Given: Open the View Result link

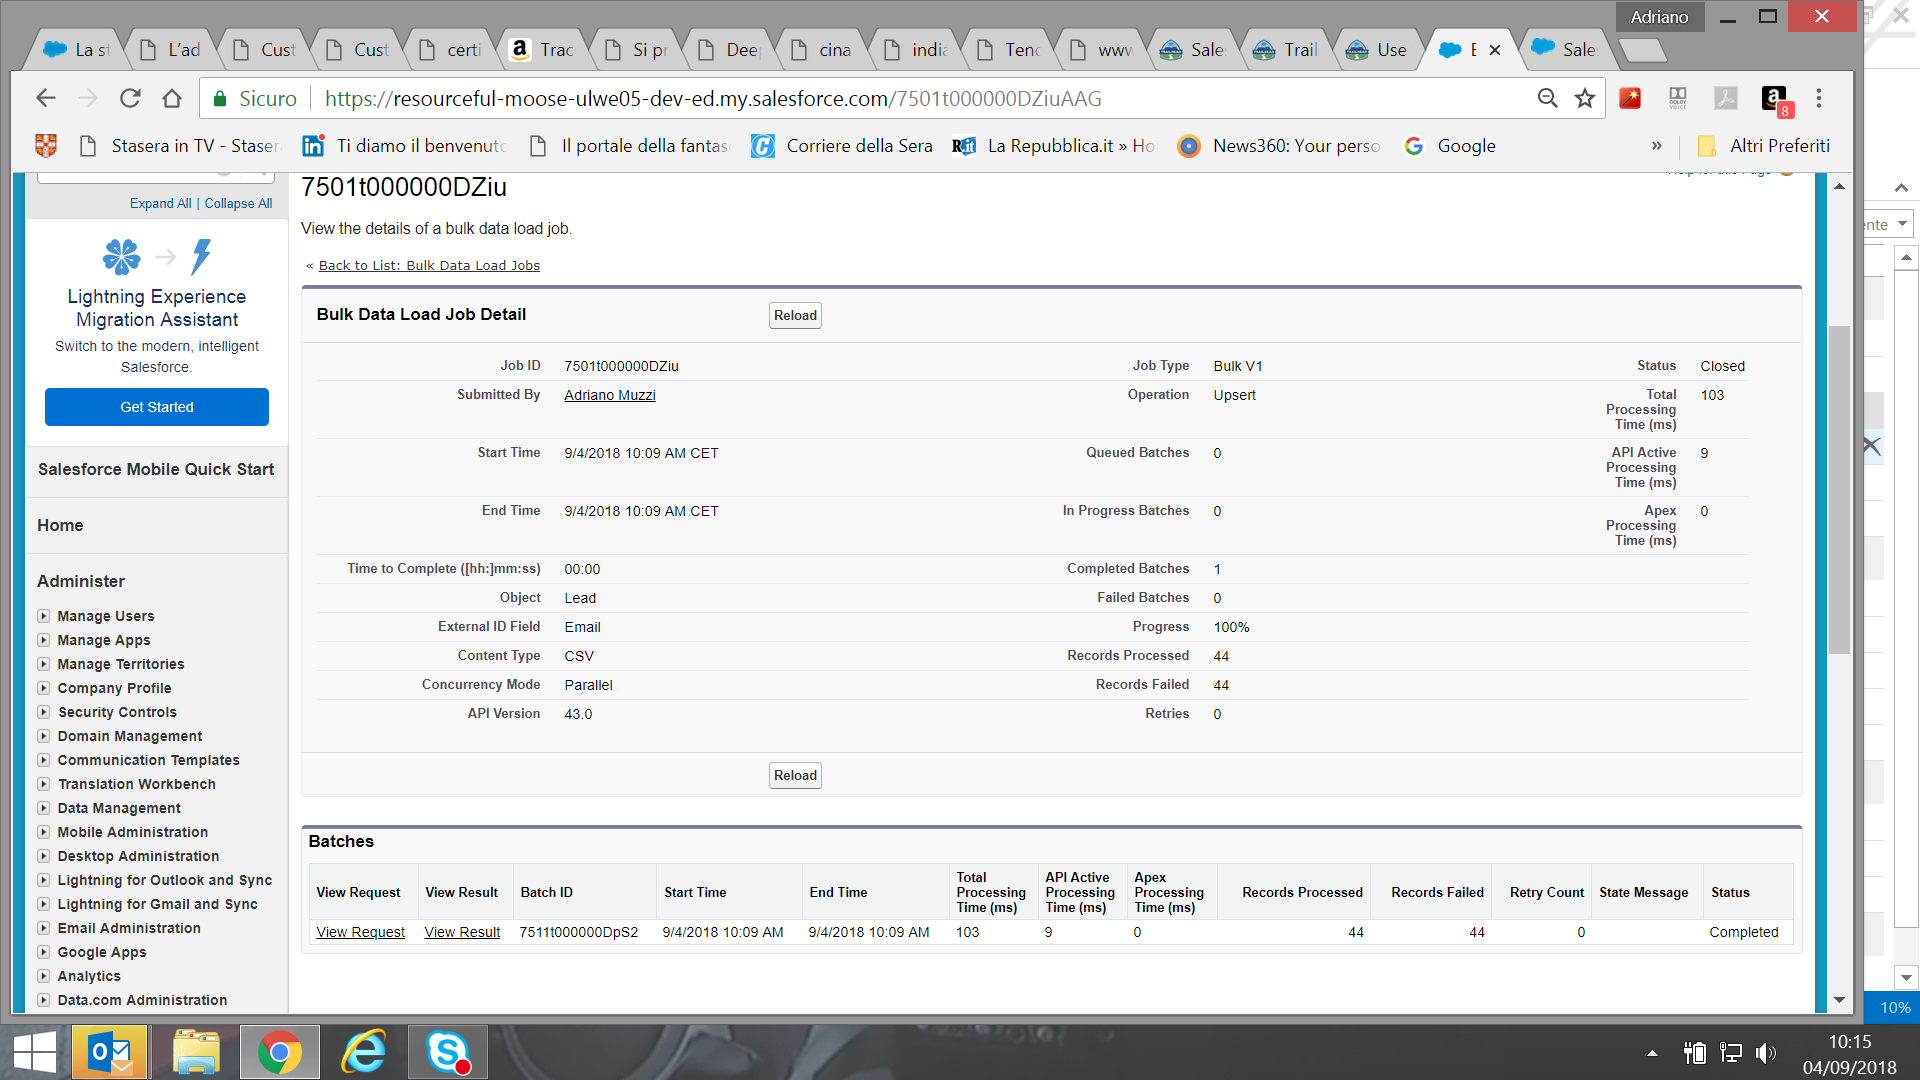Looking at the screenshot, I should point(462,932).
